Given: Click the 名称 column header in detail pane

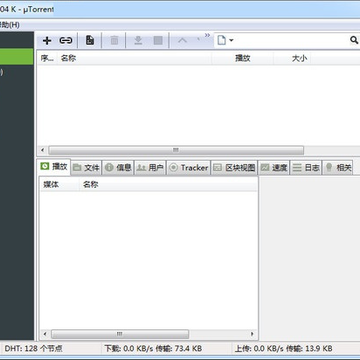Looking at the screenshot, I should [168, 185].
